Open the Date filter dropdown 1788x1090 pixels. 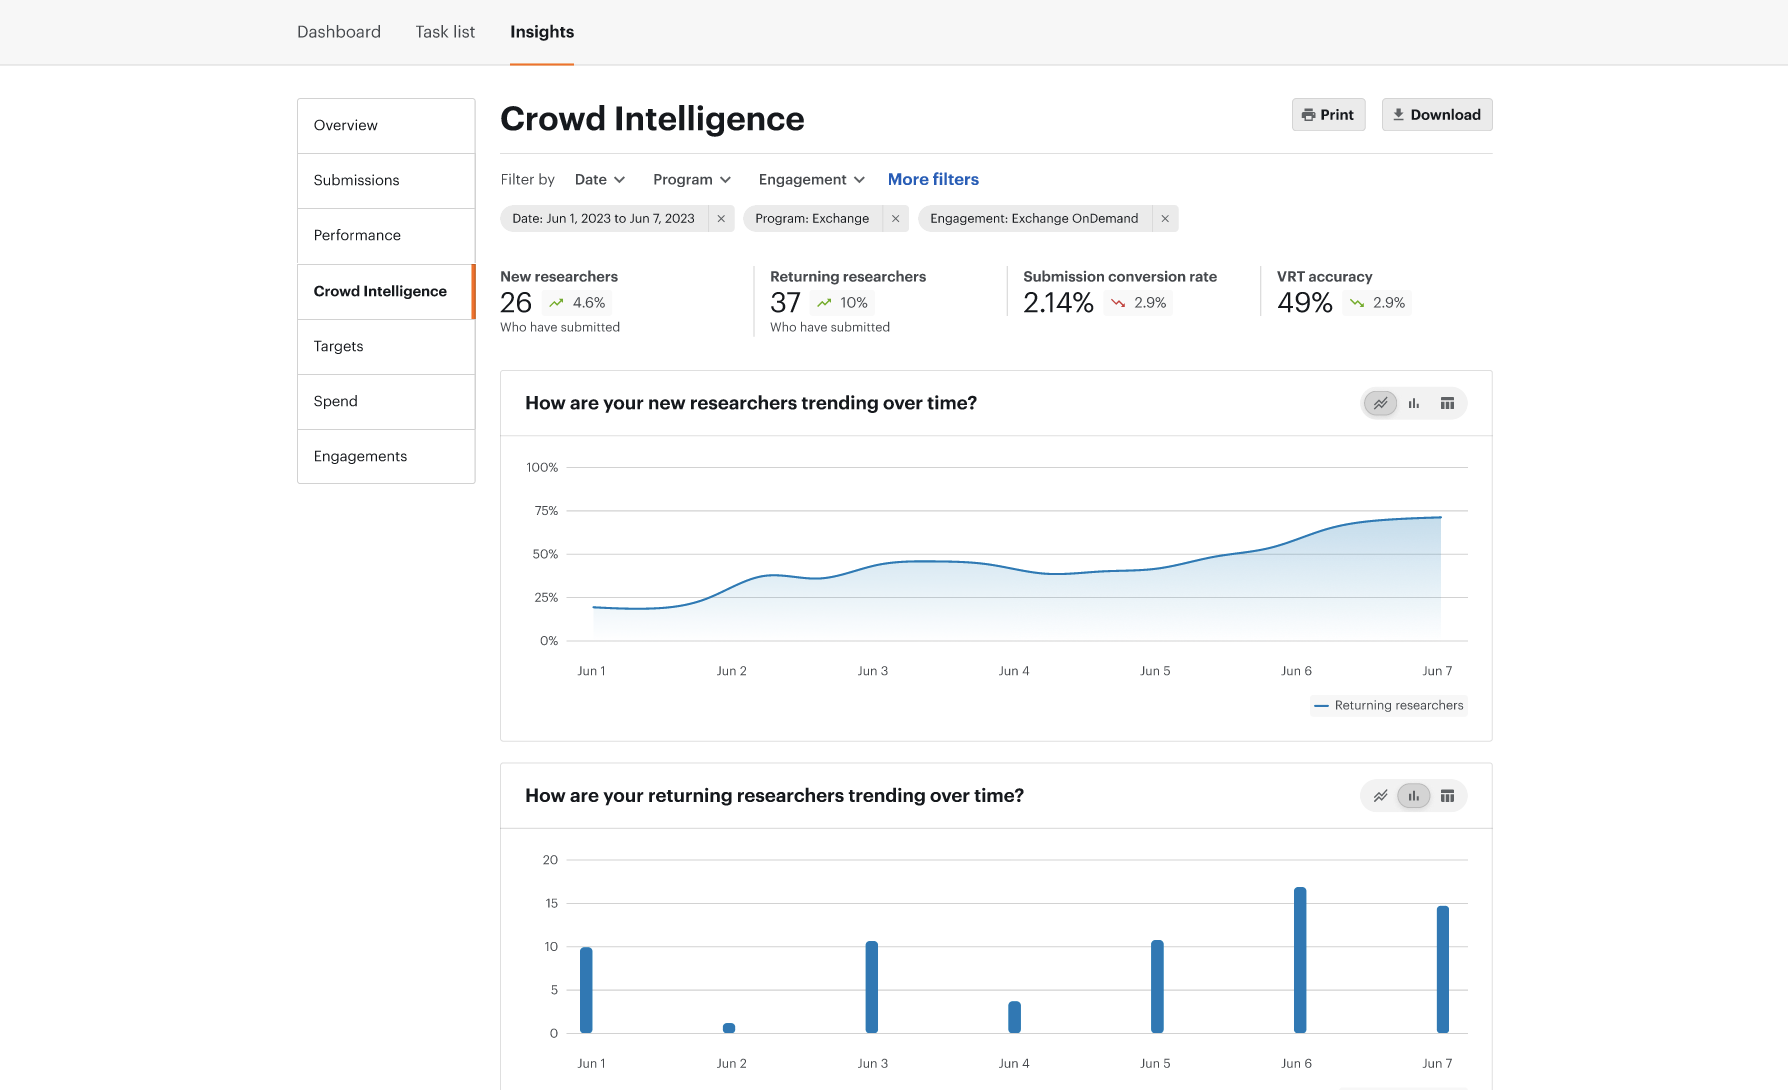click(599, 180)
